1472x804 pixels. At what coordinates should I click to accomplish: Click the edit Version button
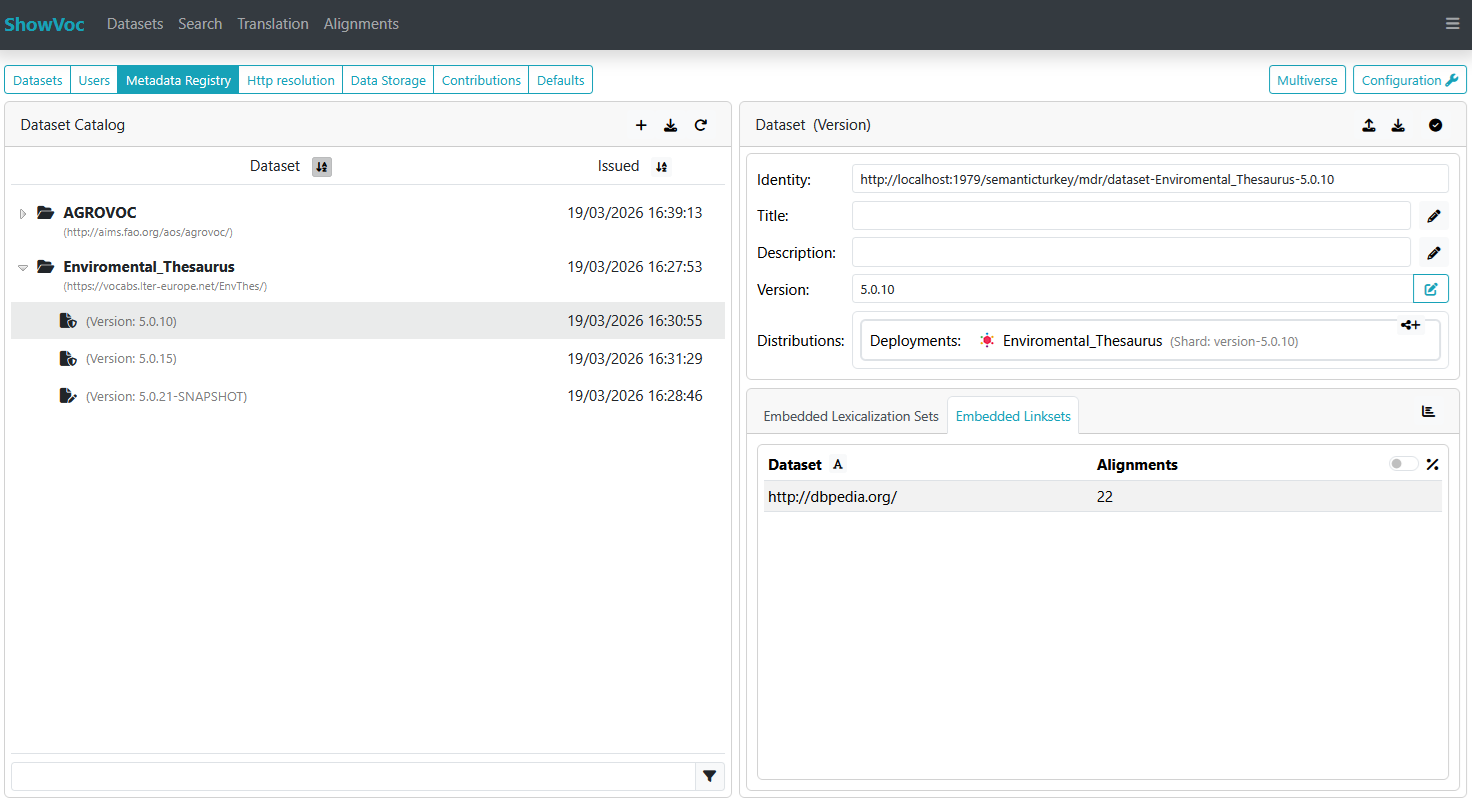click(x=1431, y=289)
